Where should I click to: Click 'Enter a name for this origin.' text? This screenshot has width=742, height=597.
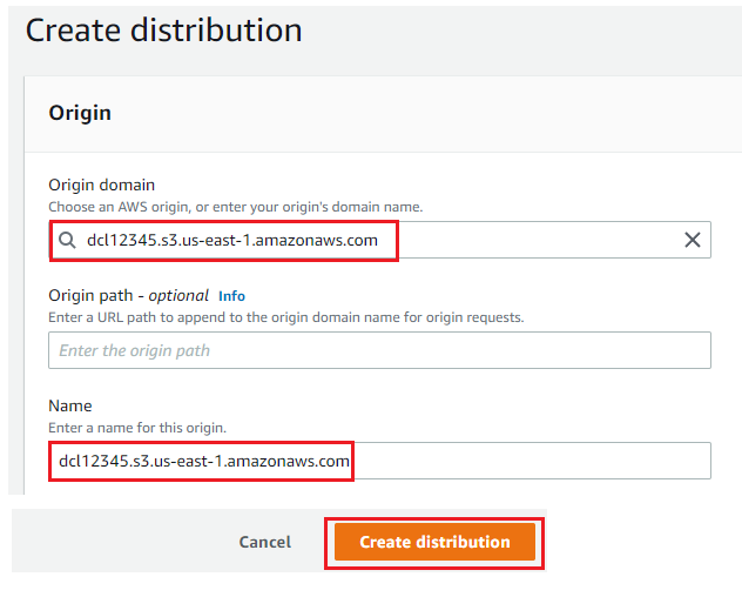point(138,428)
